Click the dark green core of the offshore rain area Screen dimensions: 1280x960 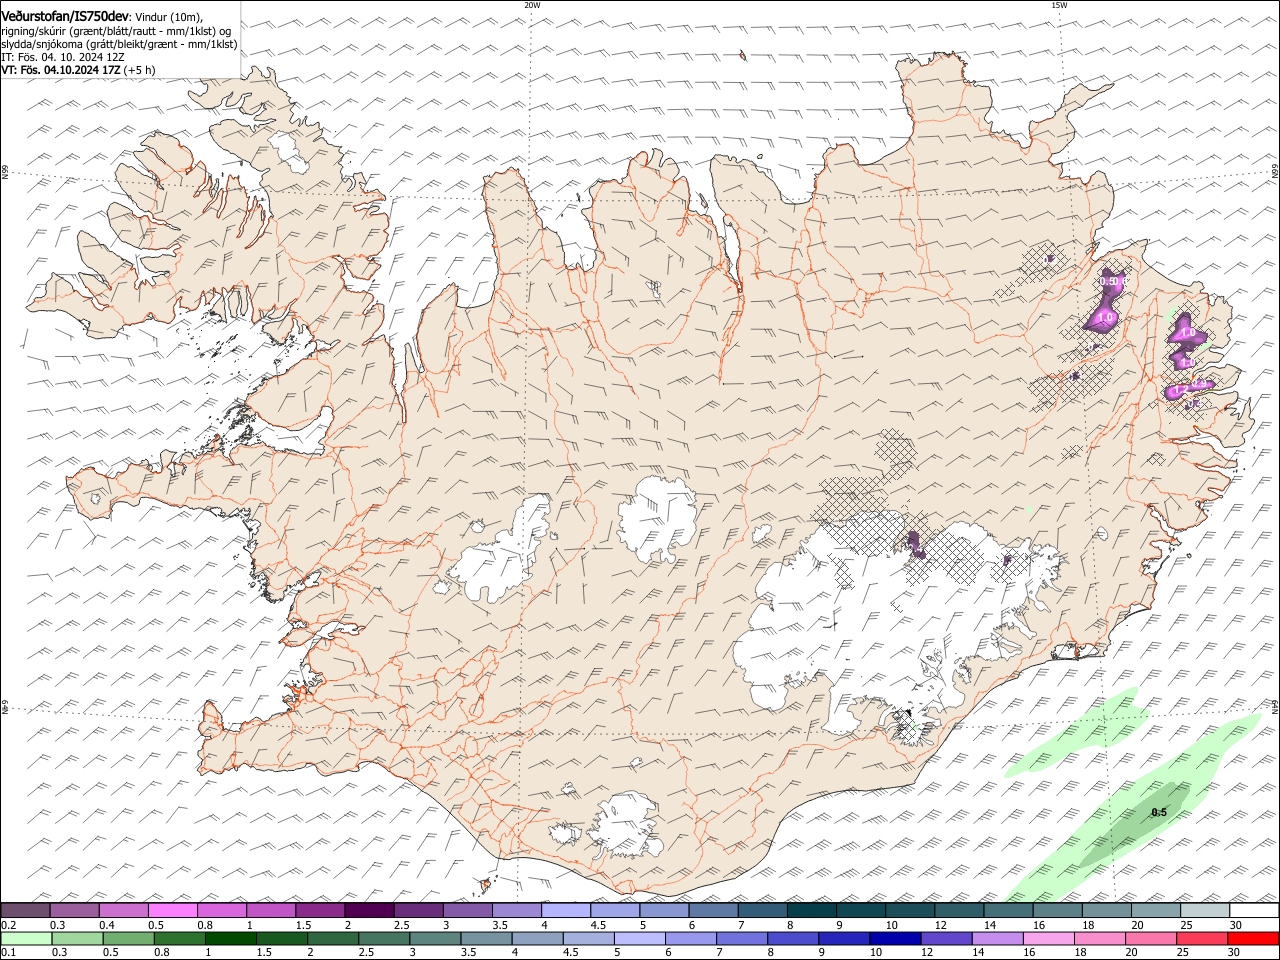pos(1135,825)
